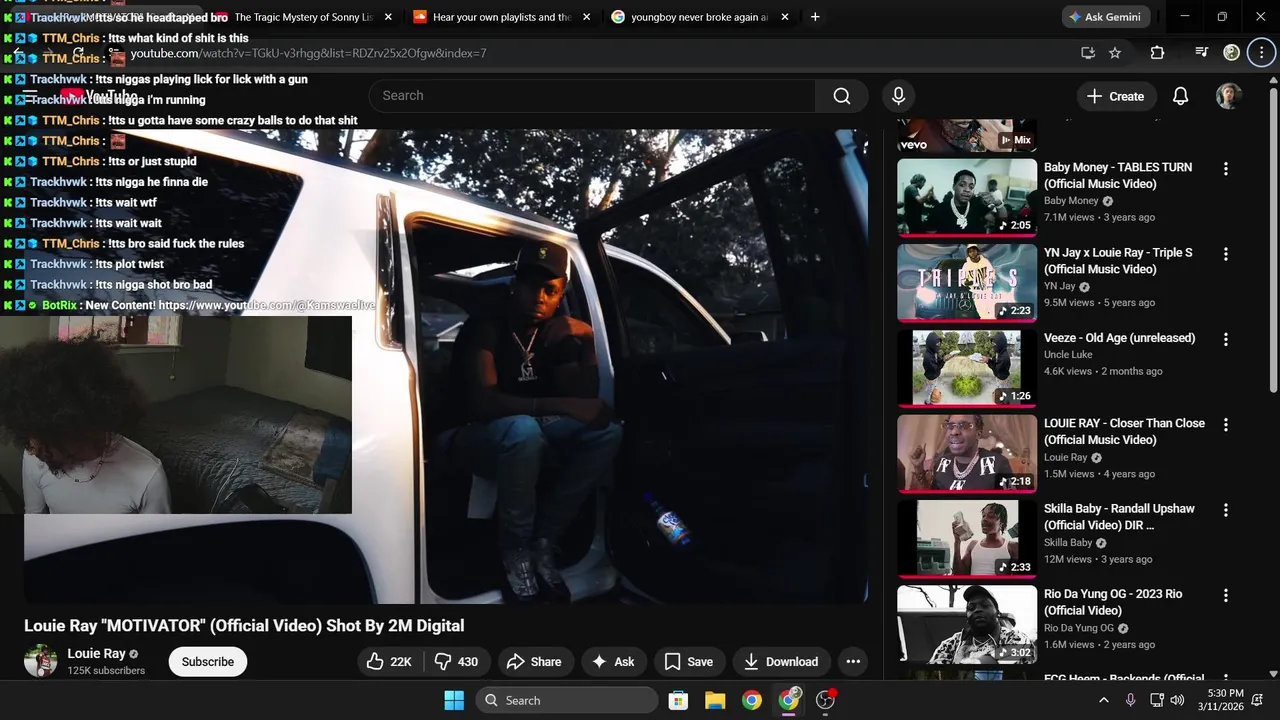Open the Baby Money channel link
Image resolution: width=1280 pixels, height=720 pixels.
click(1071, 201)
